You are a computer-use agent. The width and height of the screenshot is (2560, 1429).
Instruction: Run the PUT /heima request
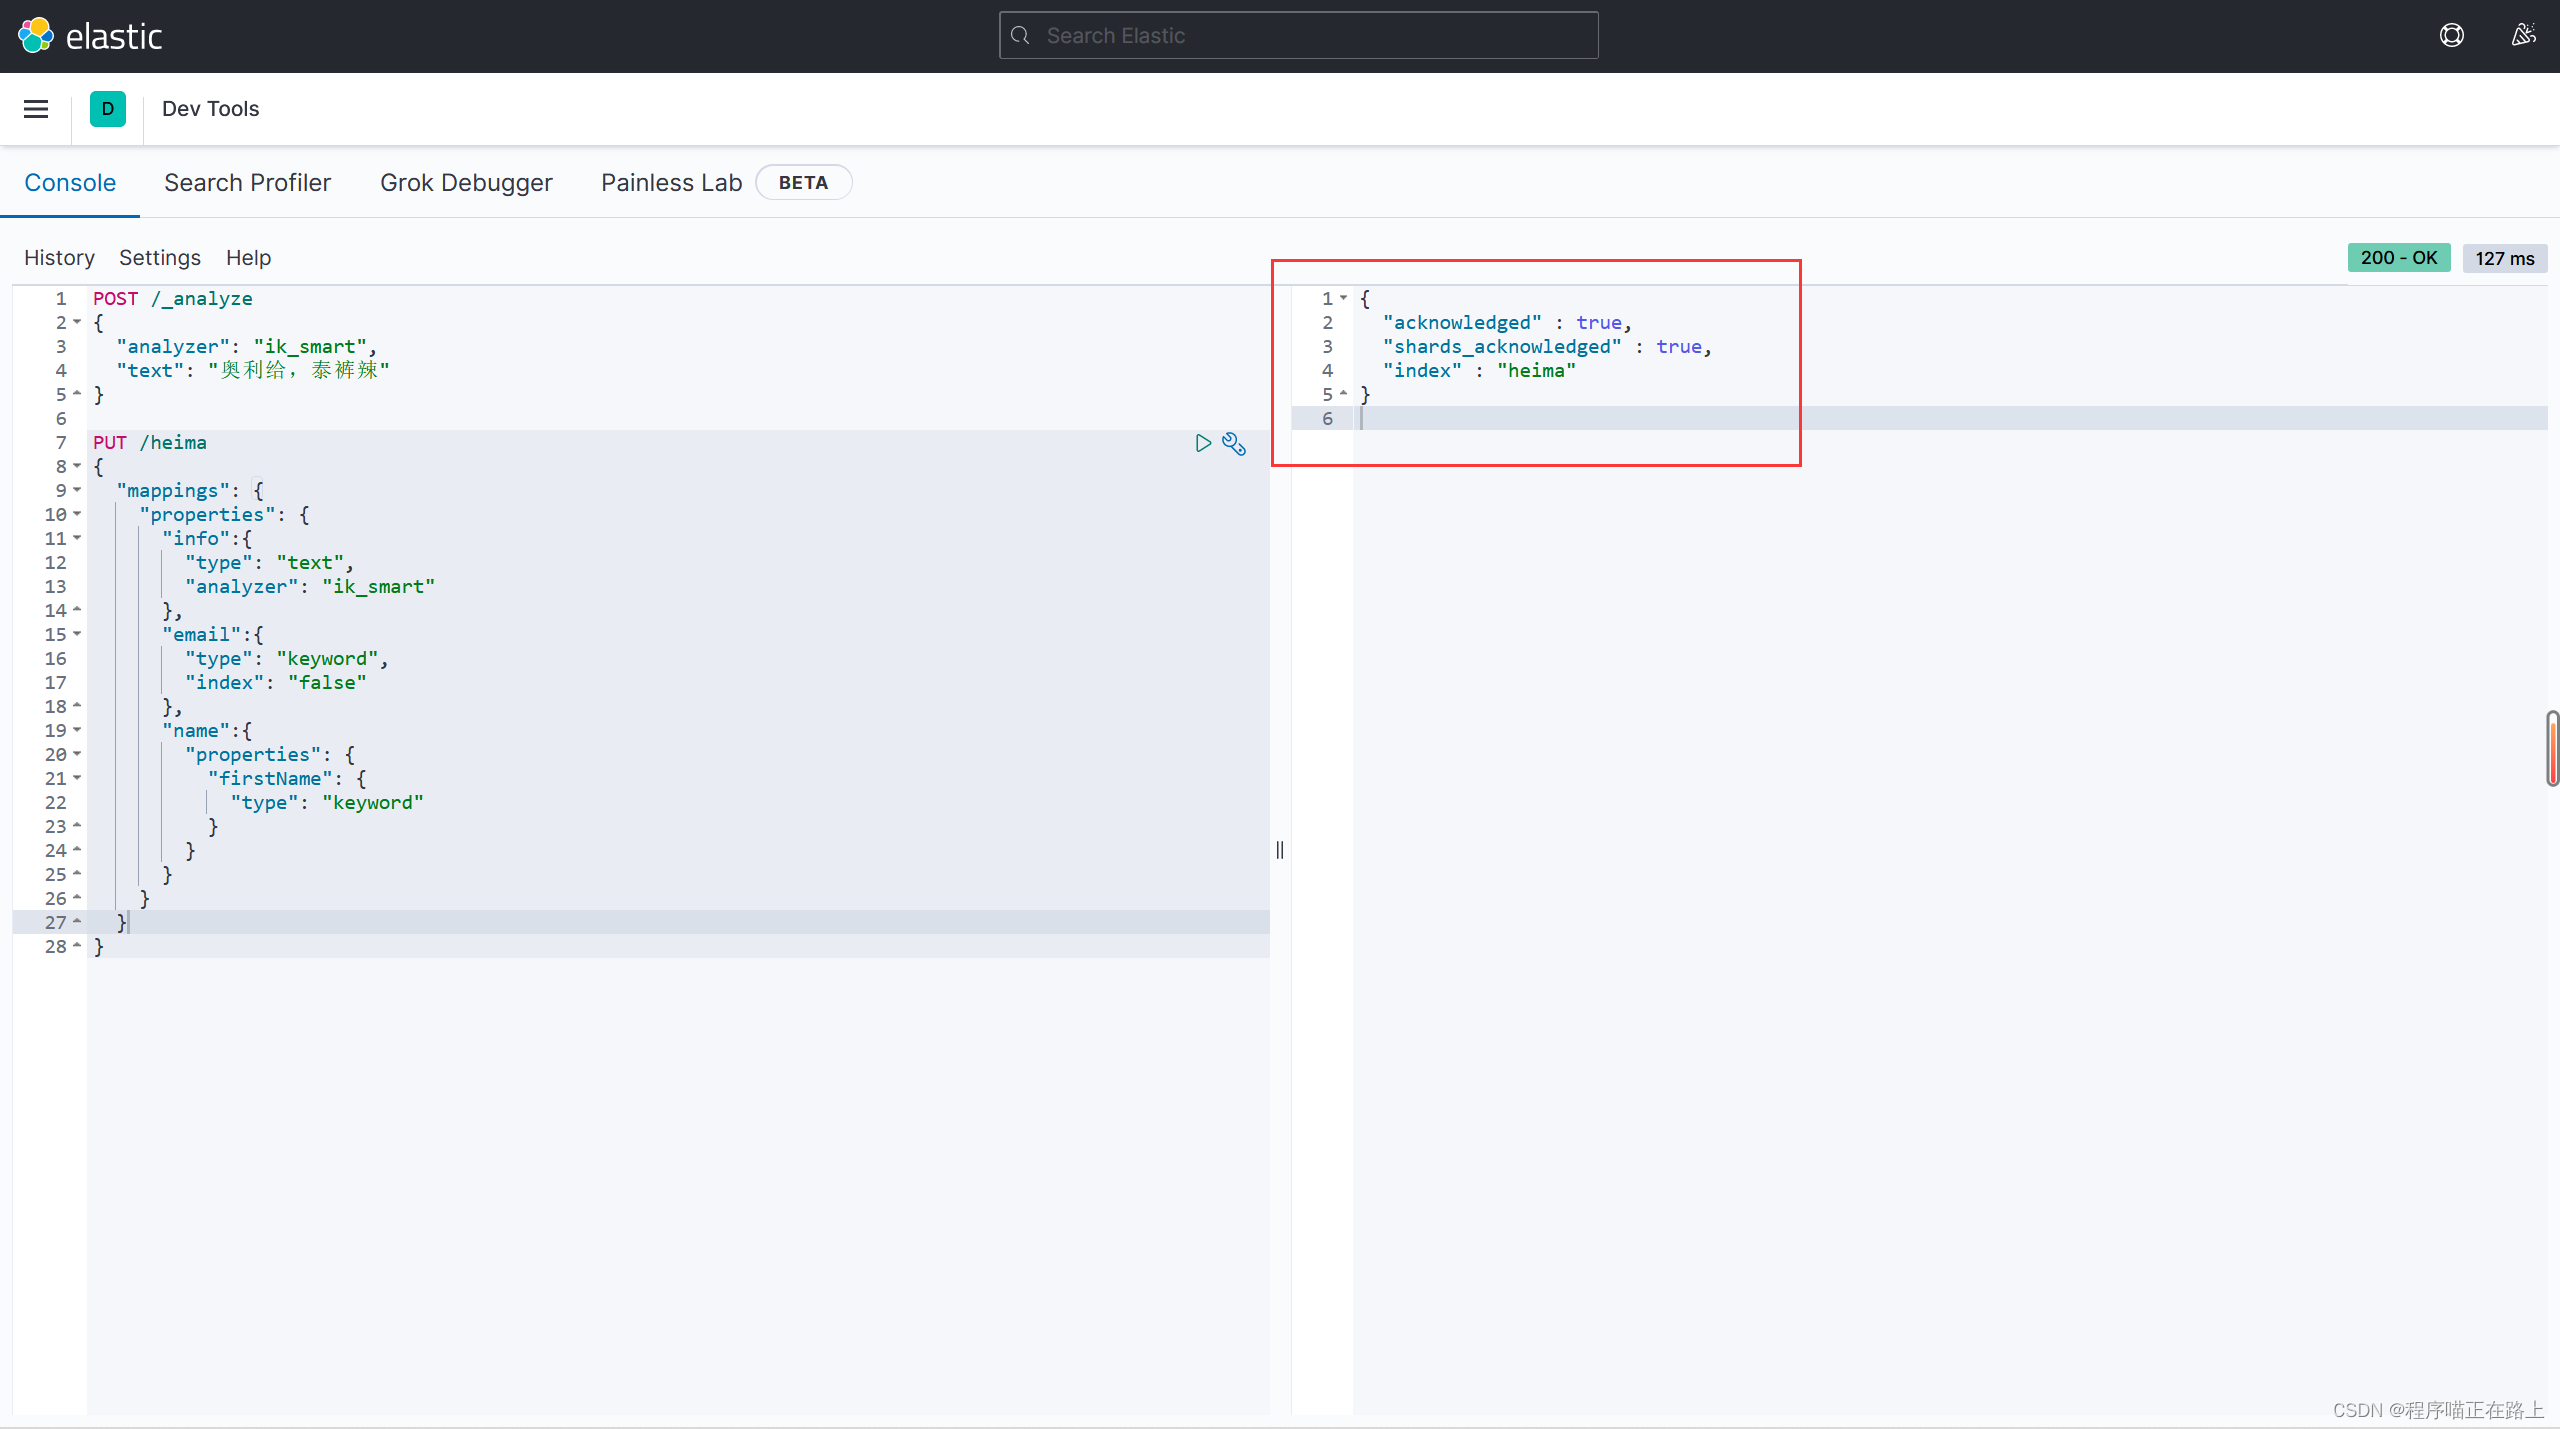point(1203,443)
